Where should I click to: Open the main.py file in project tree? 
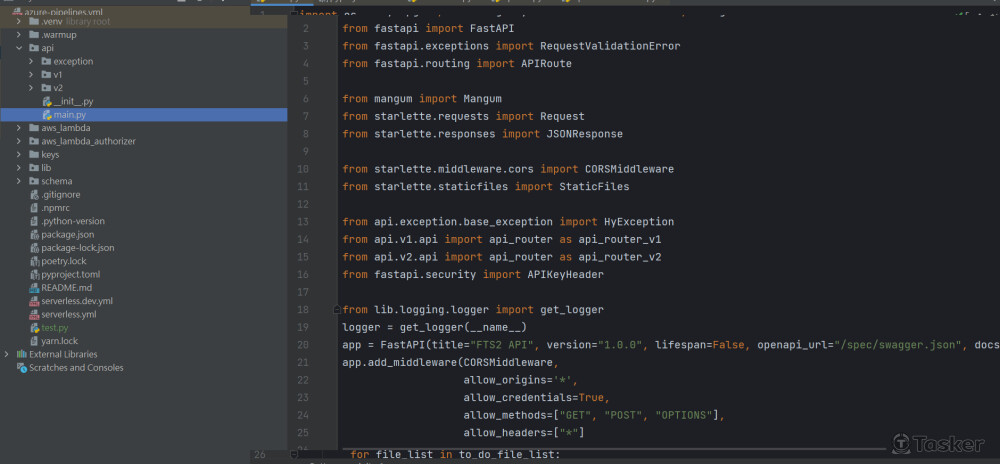click(x=69, y=115)
